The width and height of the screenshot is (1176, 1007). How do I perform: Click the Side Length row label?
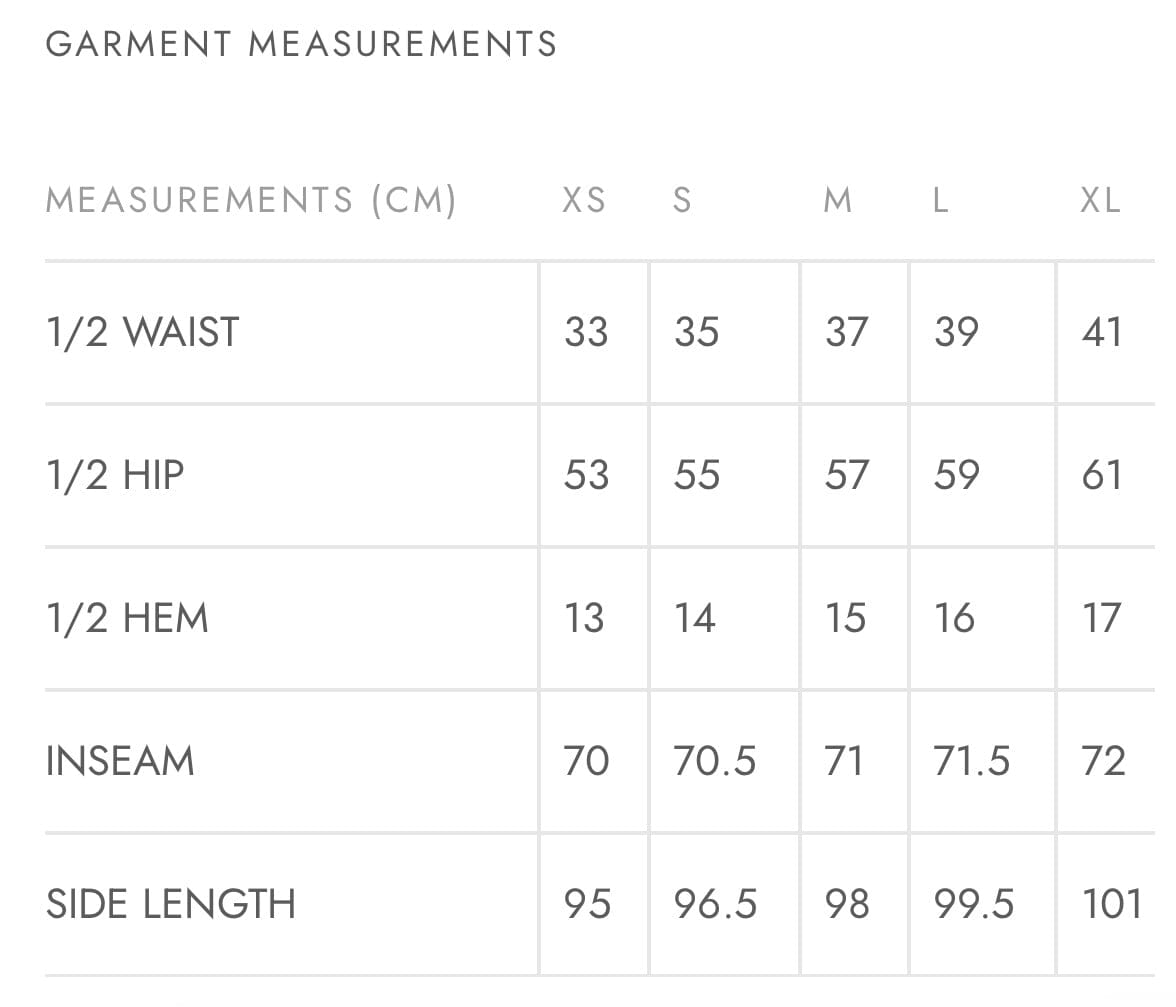point(171,904)
